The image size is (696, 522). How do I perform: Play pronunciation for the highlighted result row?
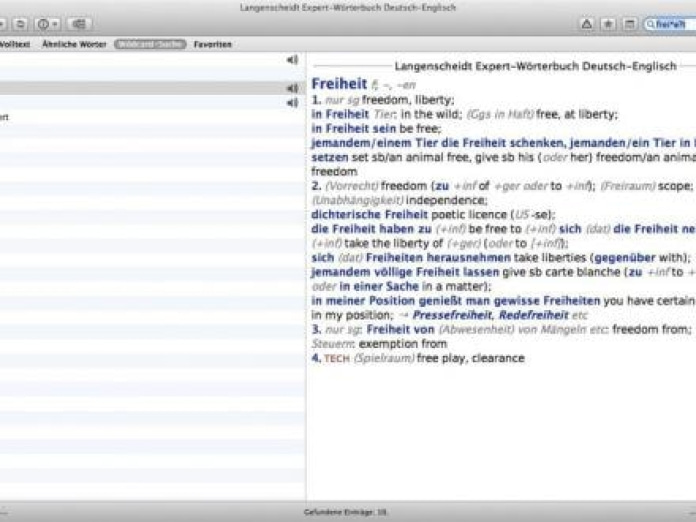(x=292, y=88)
